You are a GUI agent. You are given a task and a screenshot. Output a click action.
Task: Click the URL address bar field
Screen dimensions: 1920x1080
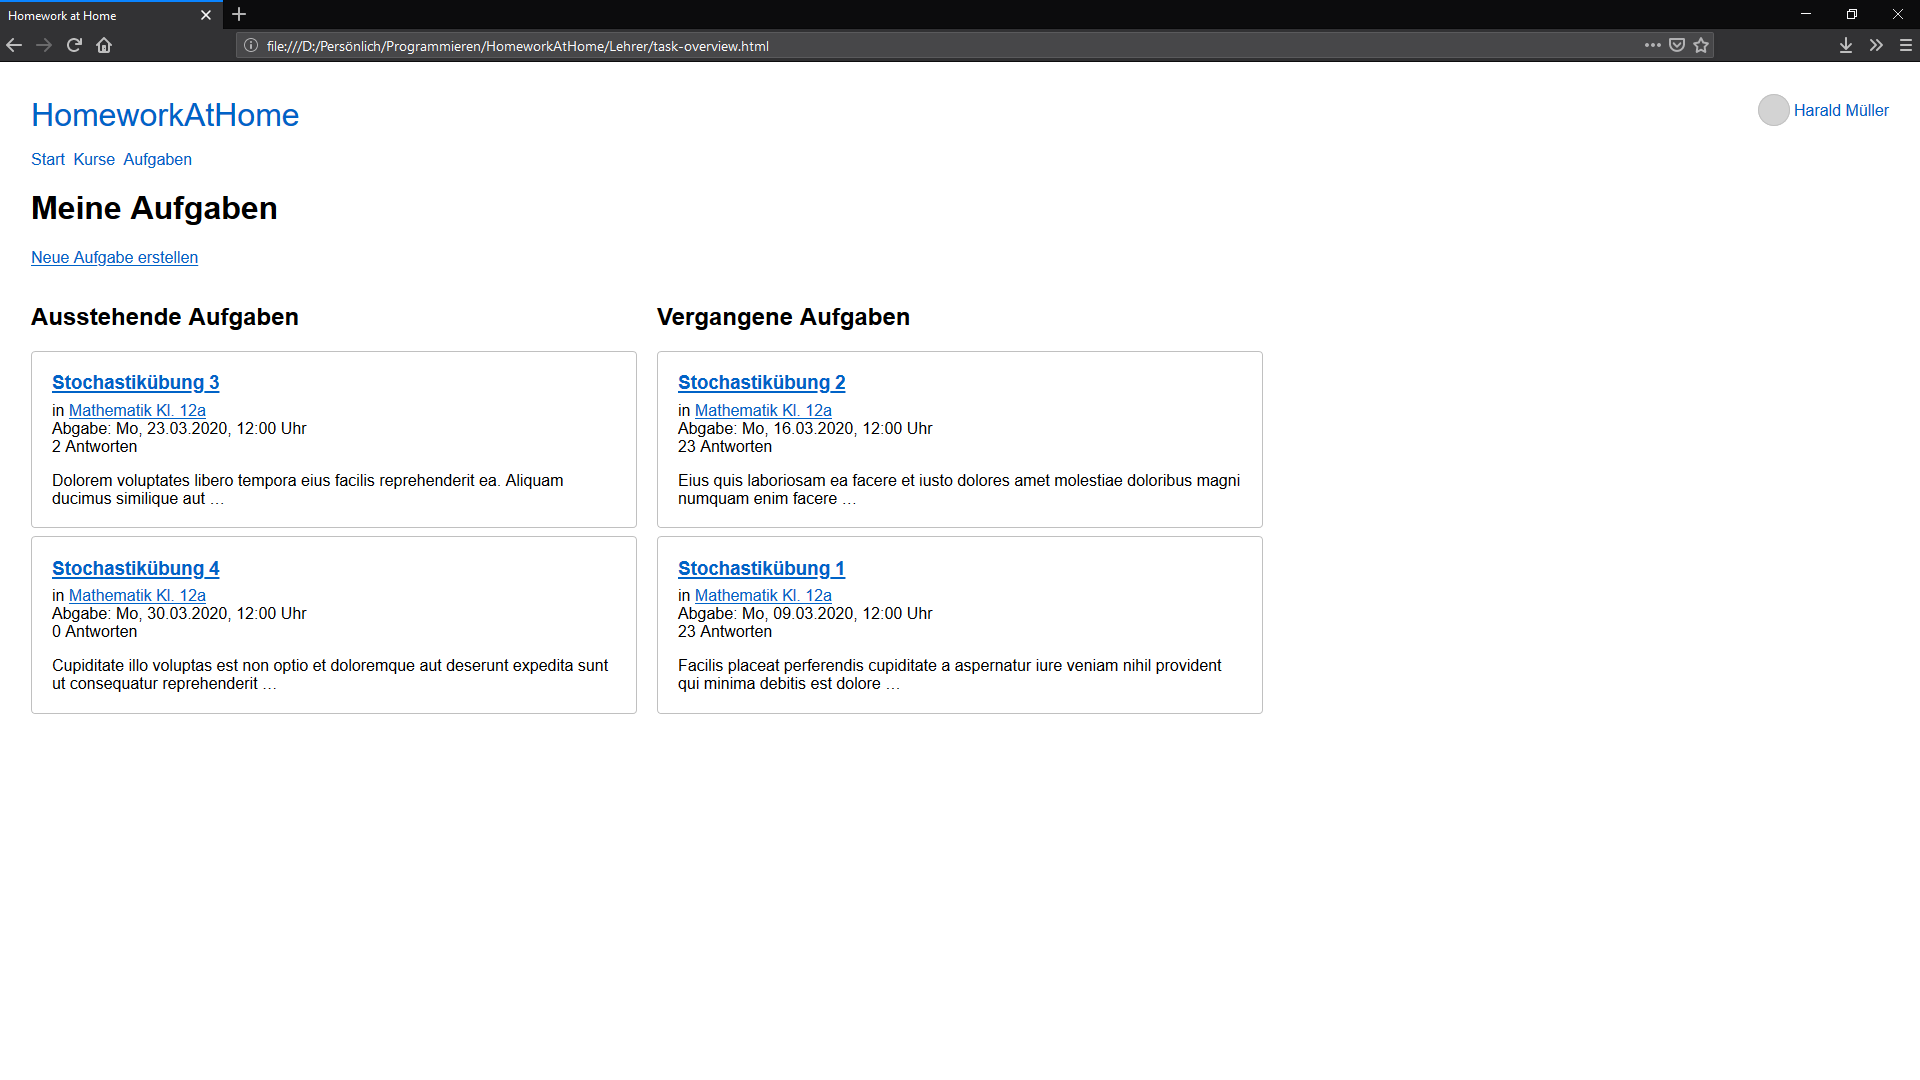click(900, 46)
